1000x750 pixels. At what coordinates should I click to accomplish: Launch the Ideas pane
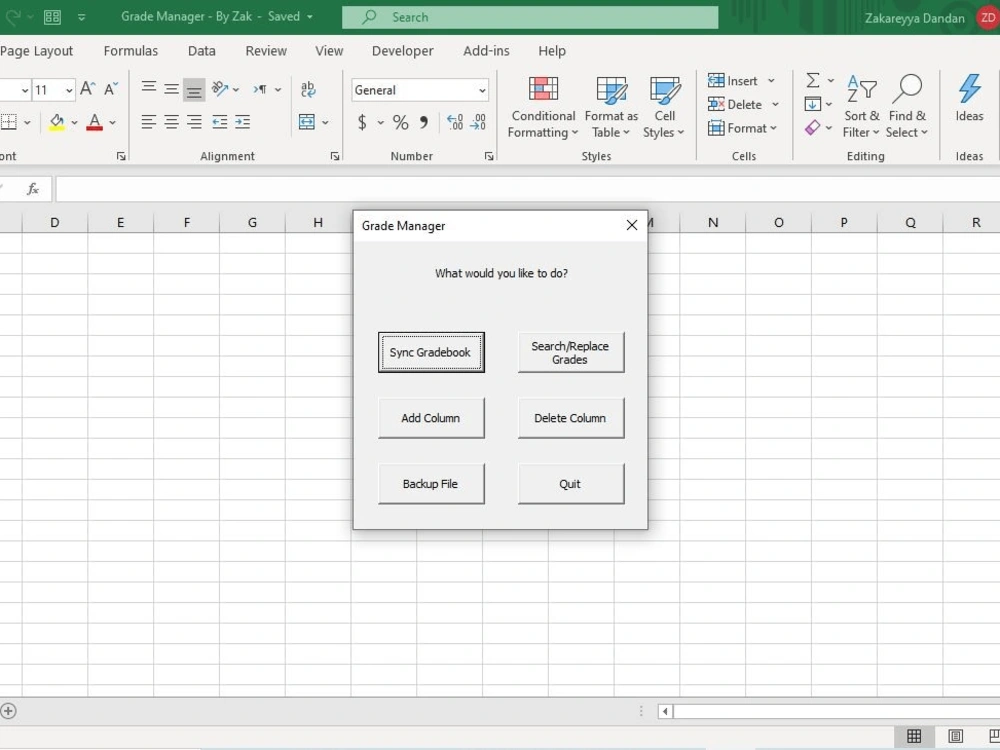tap(967, 100)
